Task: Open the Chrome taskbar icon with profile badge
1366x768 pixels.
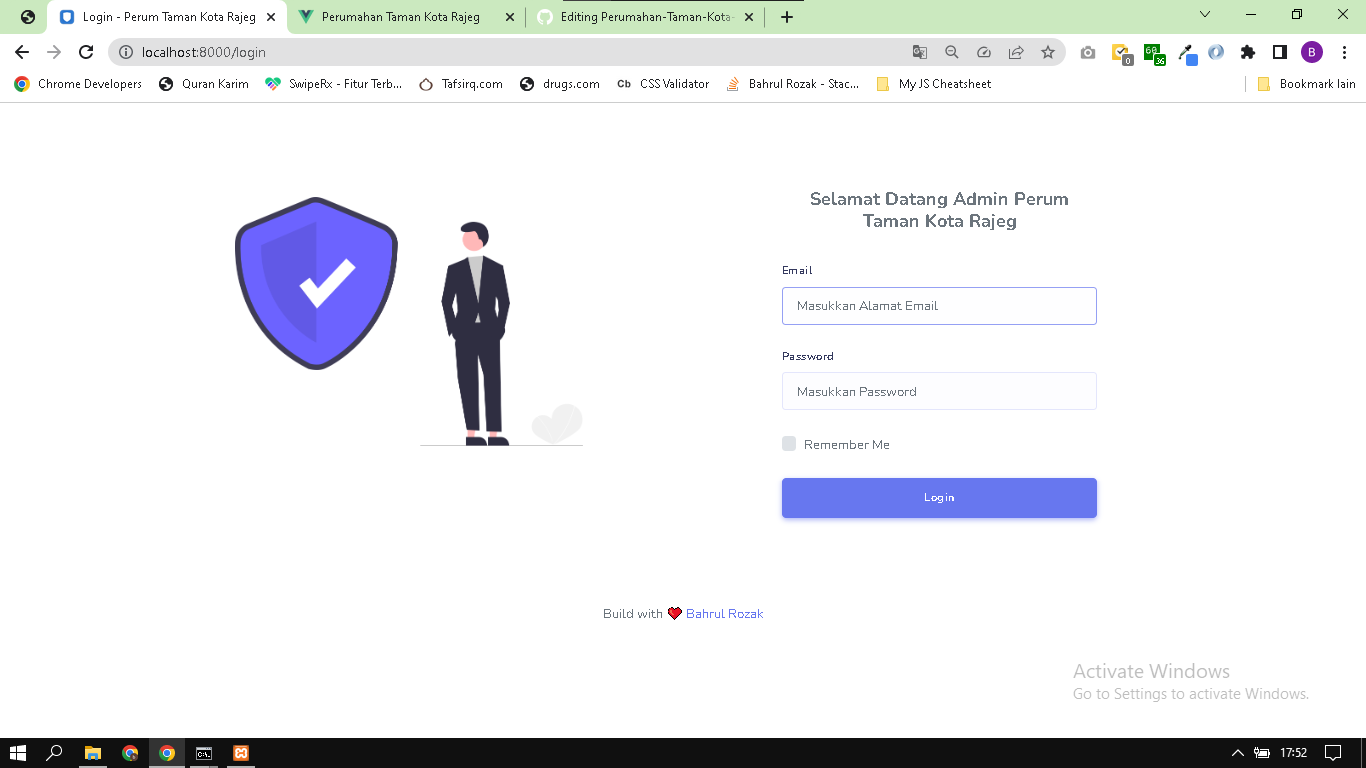Action: (x=130, y=753)
